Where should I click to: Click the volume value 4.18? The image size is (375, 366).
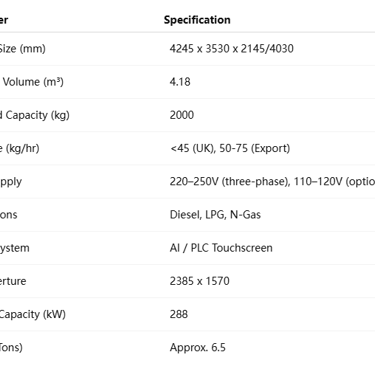(x=180, y=82)
